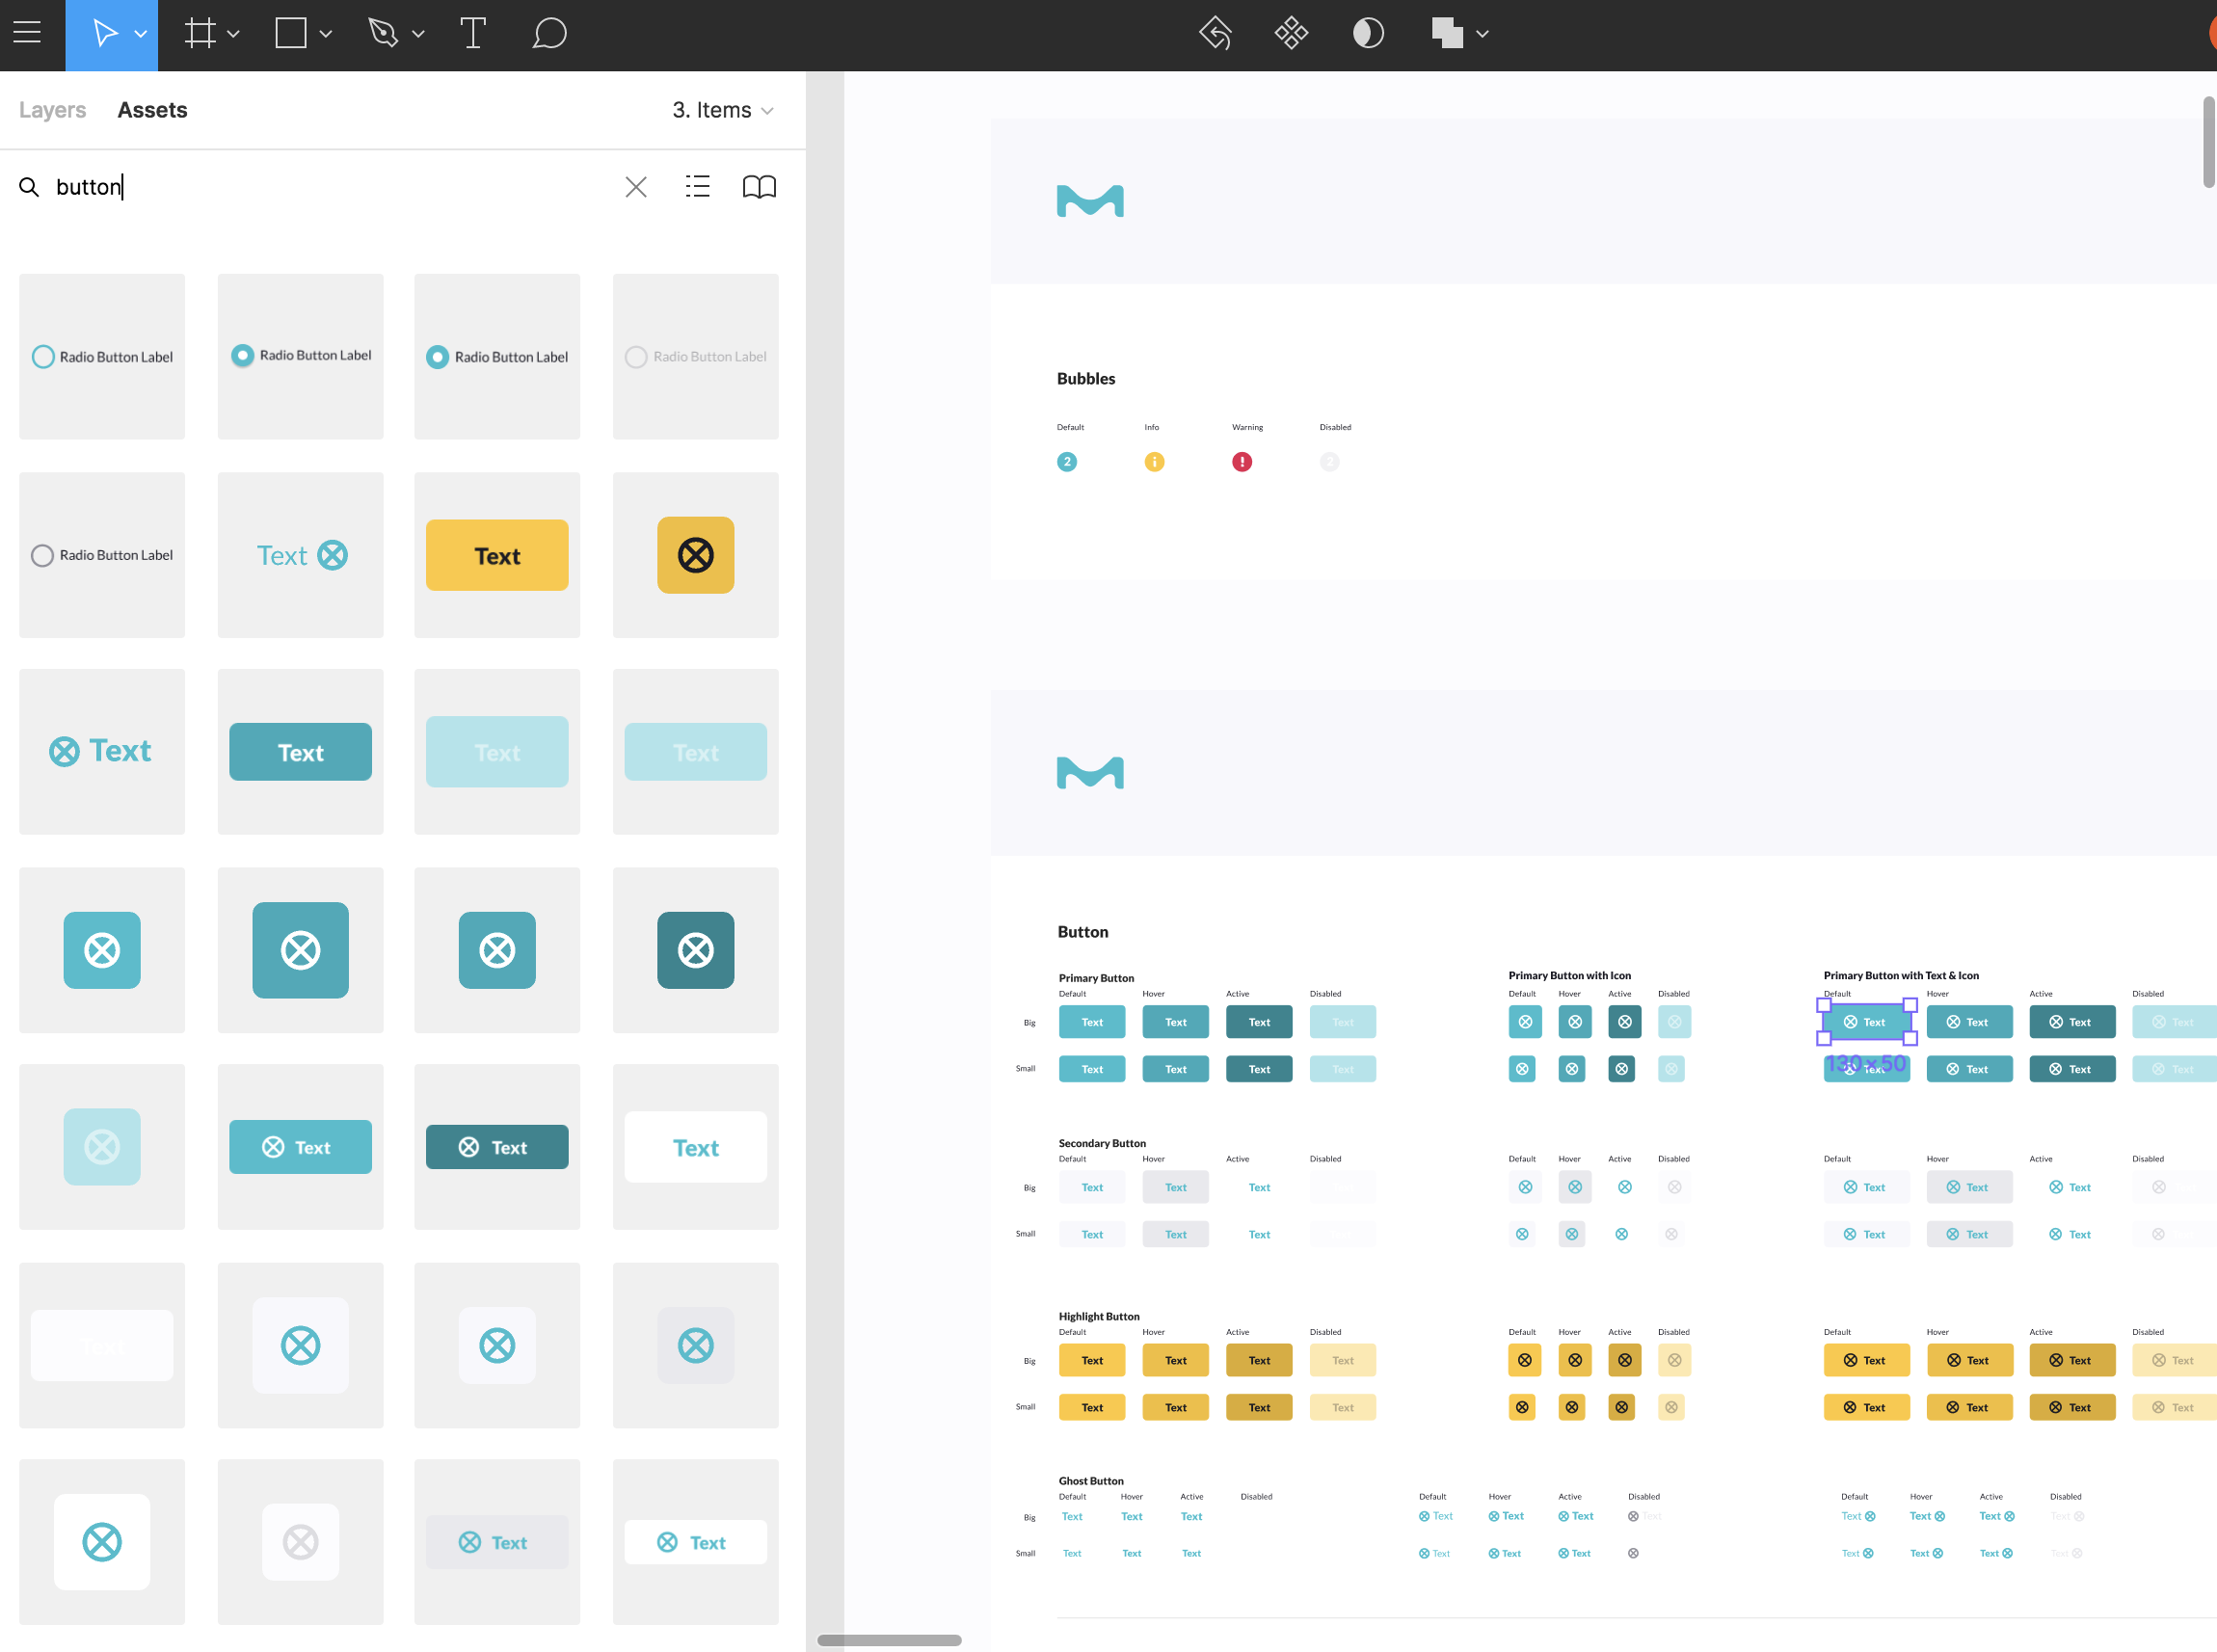Click the Use as Mask icon
Screen dimensions: 2217x1652
click(1368, 33)
